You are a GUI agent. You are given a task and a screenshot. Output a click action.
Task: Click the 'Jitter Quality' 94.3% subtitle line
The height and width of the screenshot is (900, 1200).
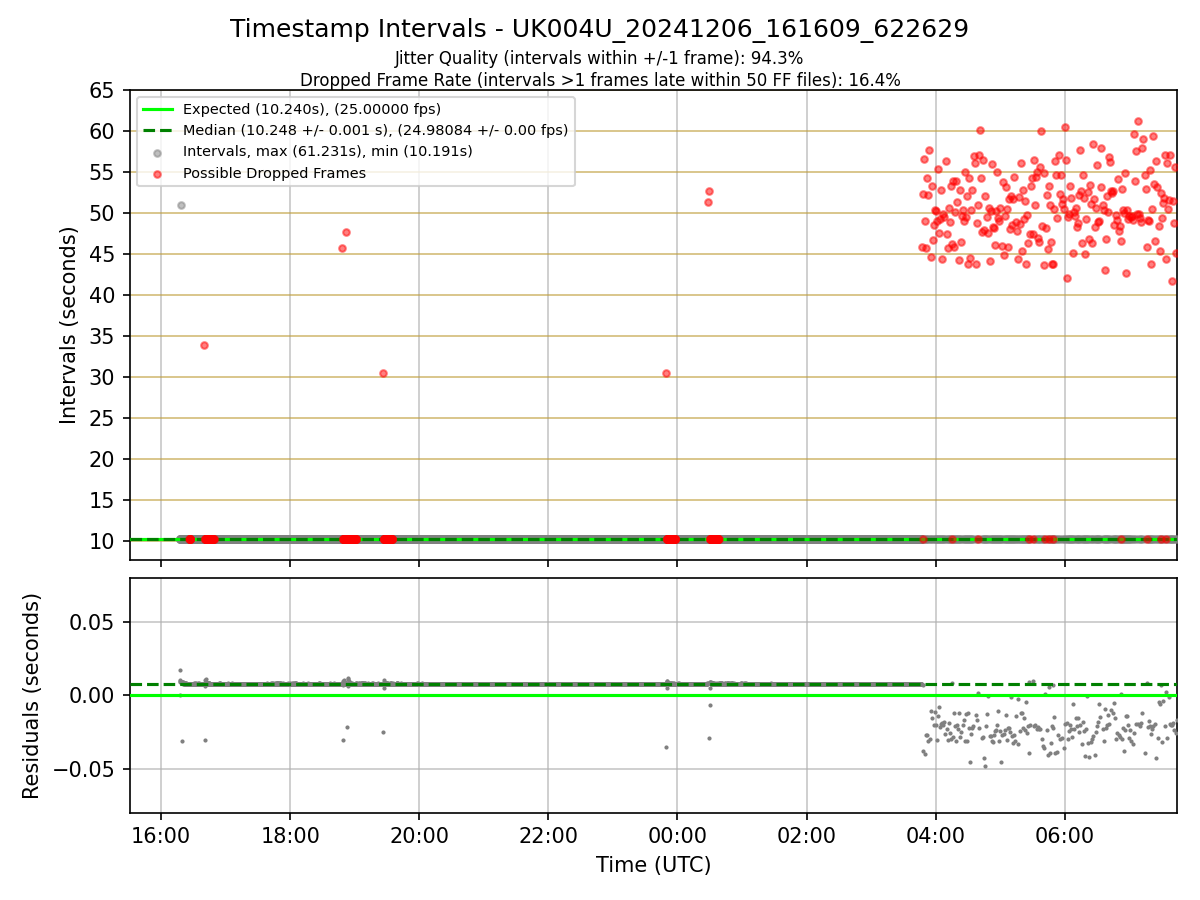599,58
